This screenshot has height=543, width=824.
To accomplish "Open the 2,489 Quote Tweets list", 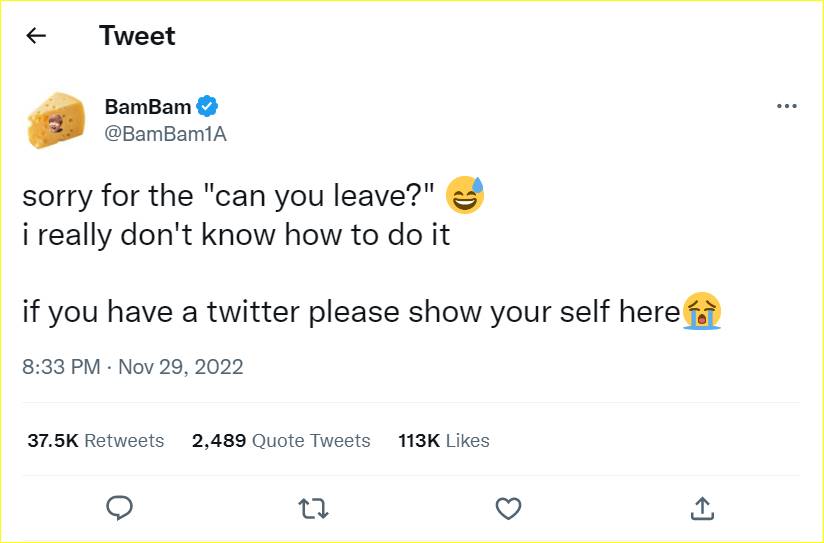I will [281, 440].
